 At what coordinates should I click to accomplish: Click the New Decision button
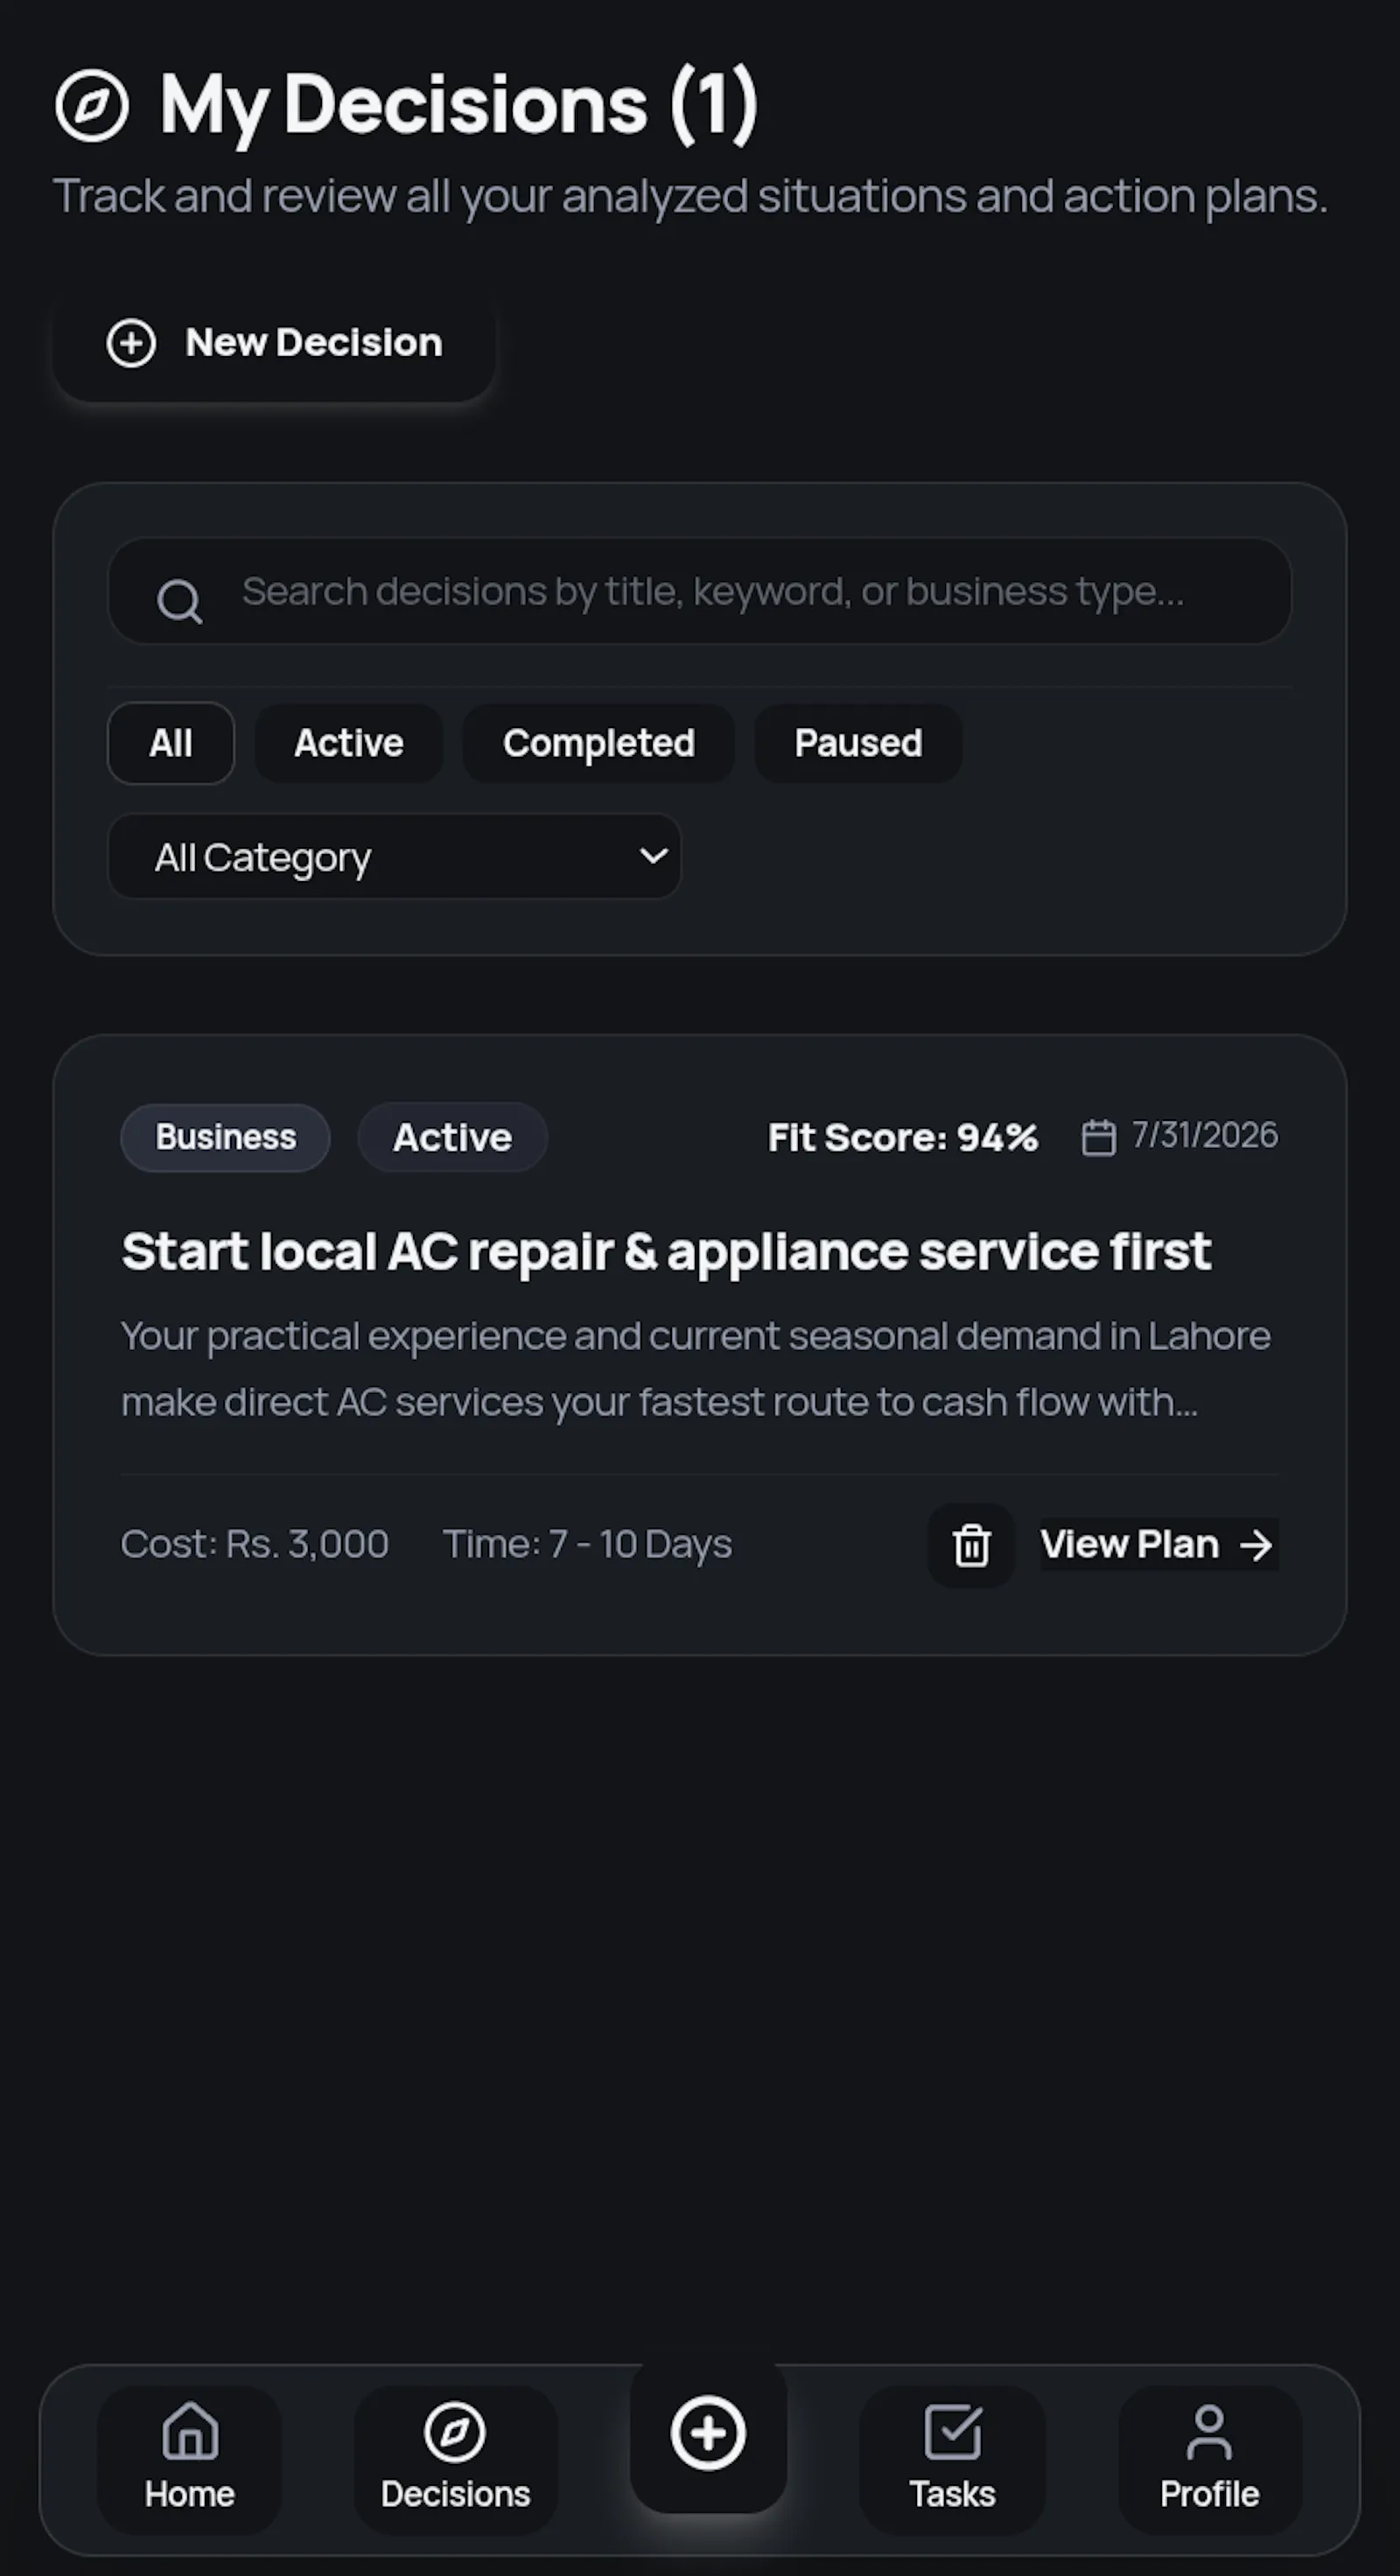274,343
